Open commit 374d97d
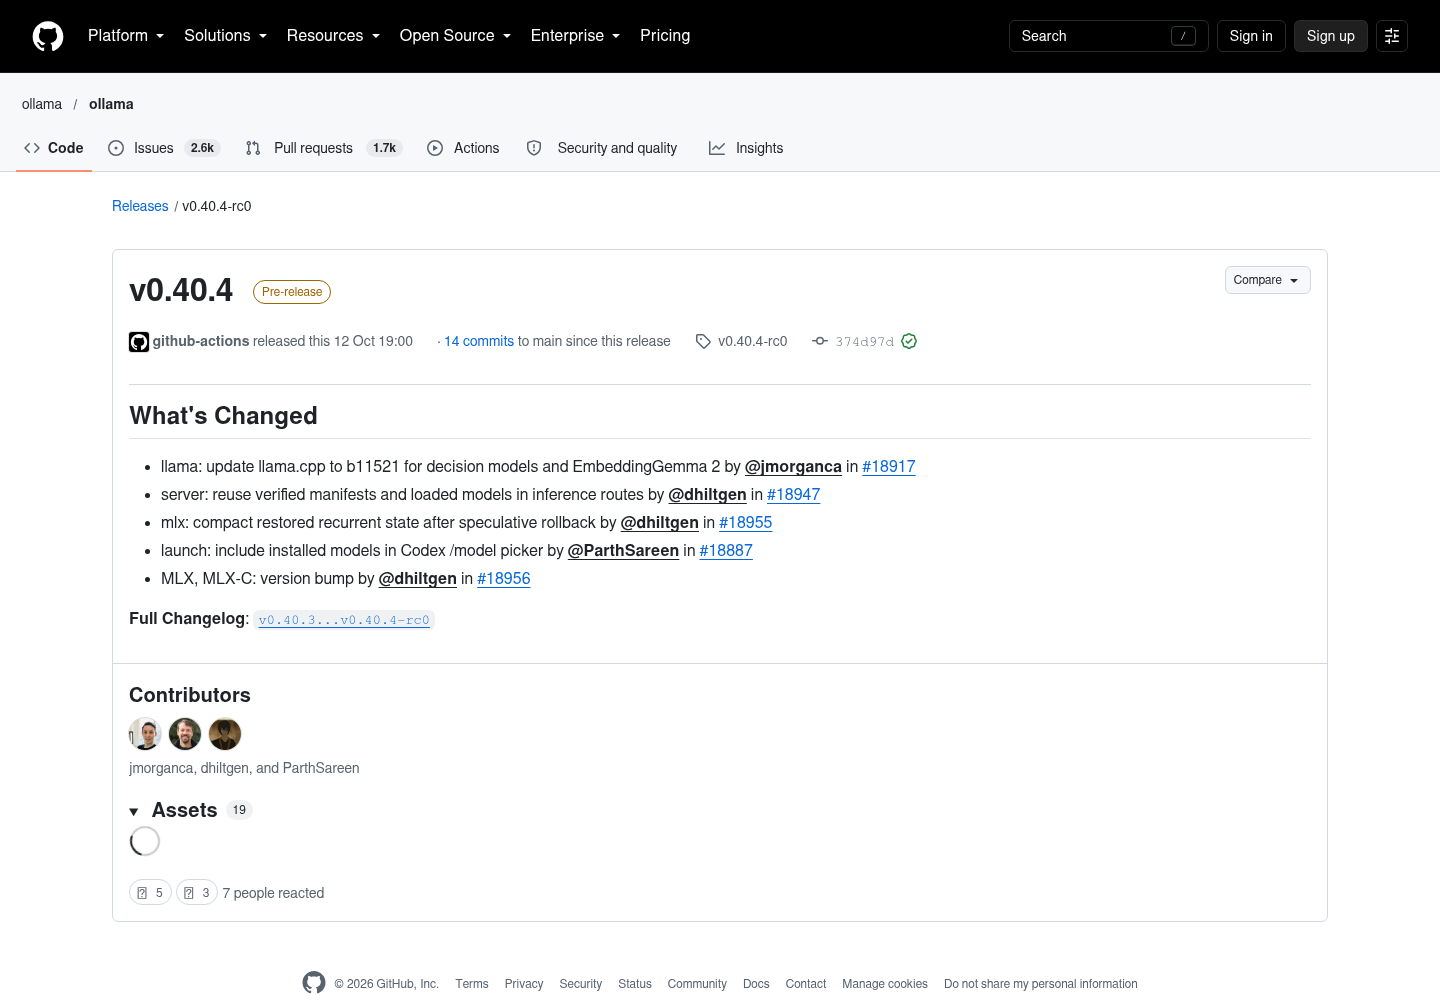Screen dimensions: 1440x1000 click(x=865, y=341)
